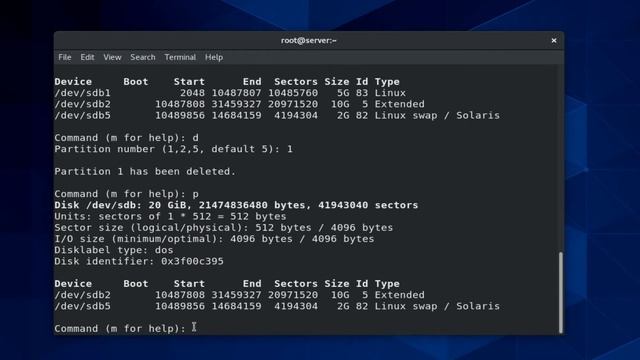Open the Help menu
The height and width of the screenshot is (360, 640).
tap(213, 57)
